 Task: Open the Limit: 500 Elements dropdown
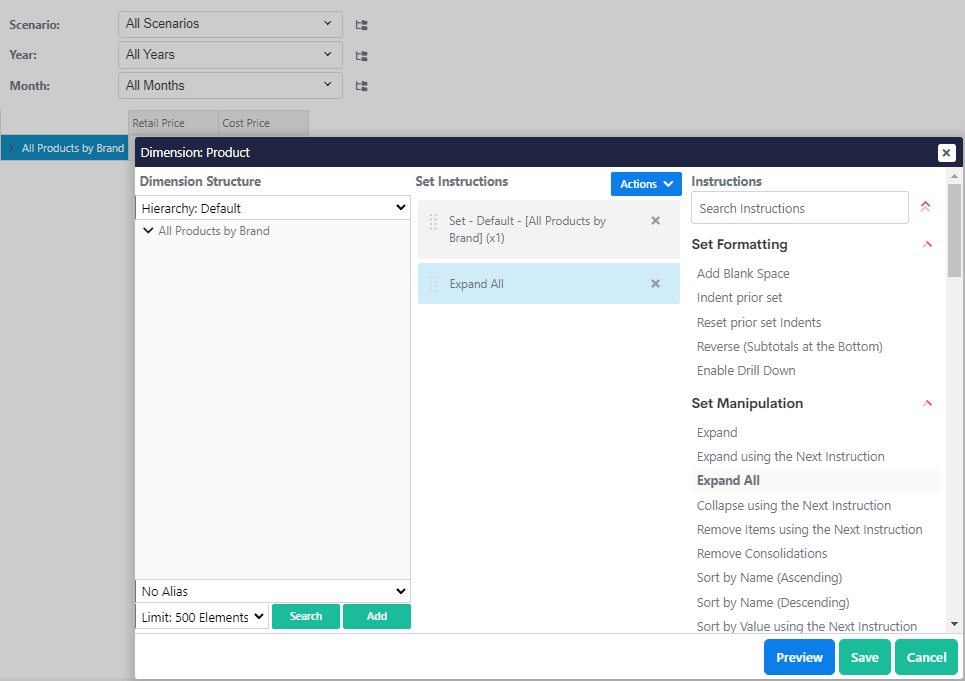click(x=202, y=617)
